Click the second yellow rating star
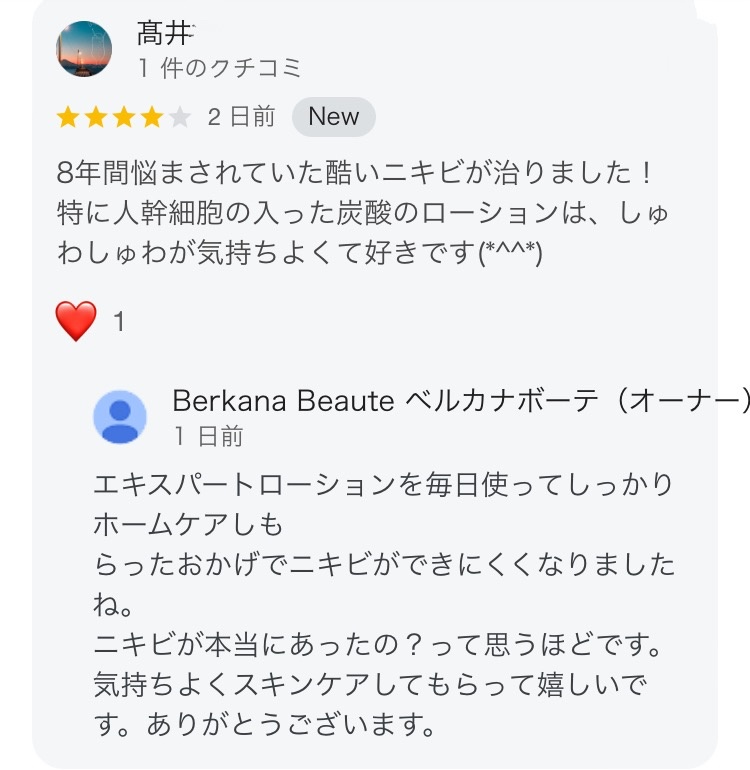 tap(96, 118)
